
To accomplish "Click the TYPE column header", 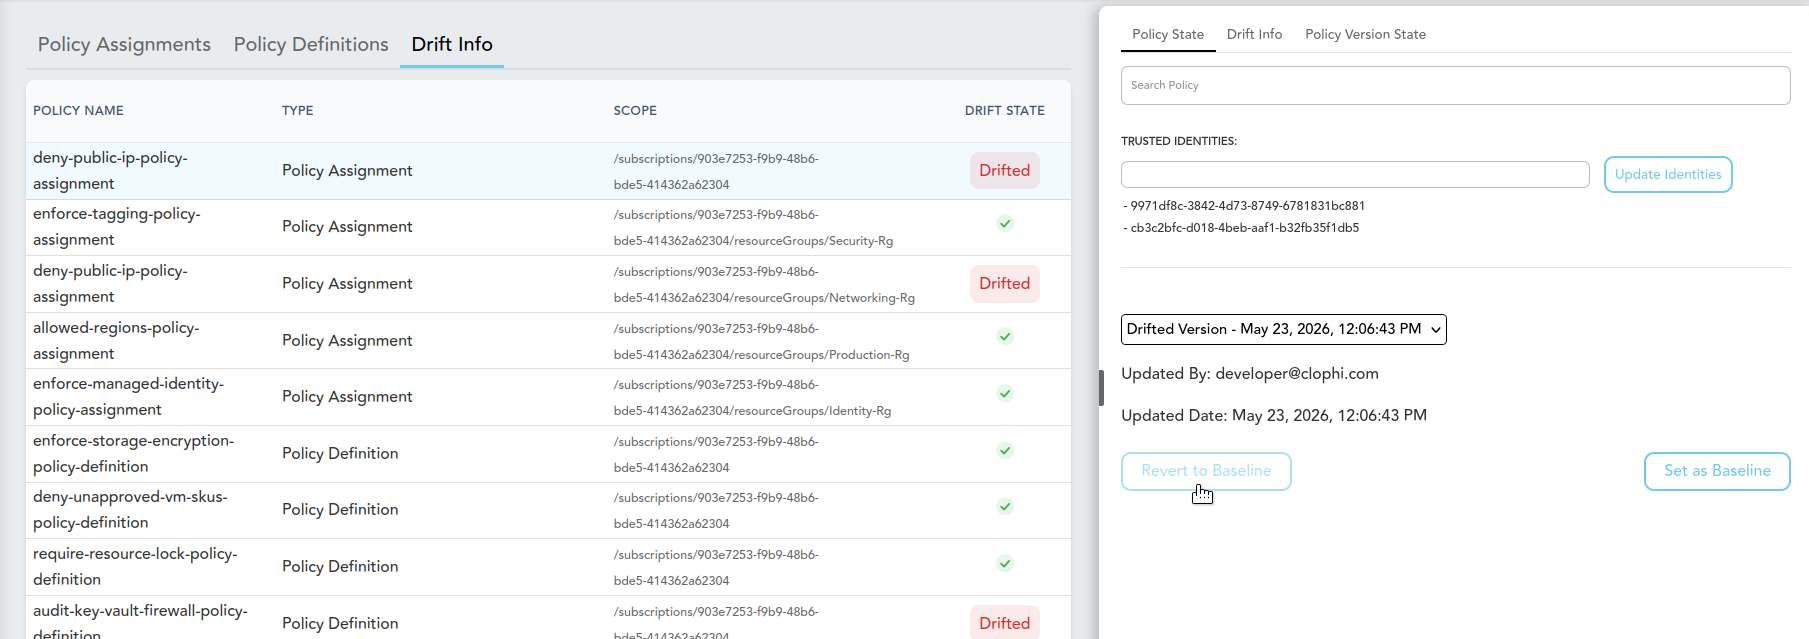I will pos(298,111).
